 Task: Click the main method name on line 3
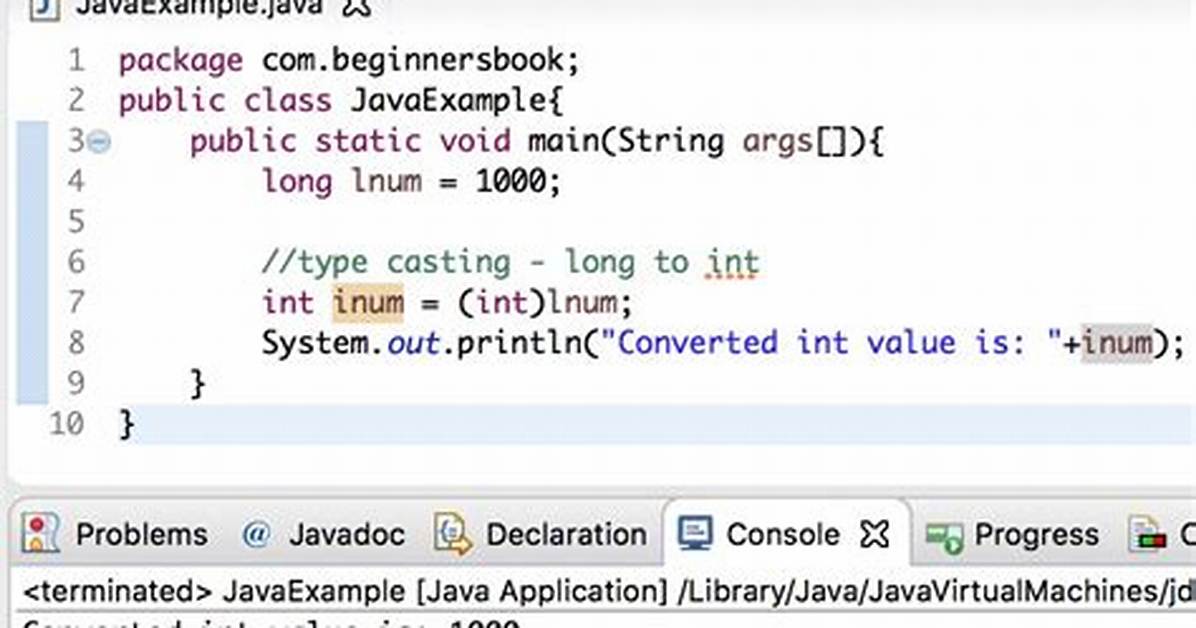click(x=563, y=141)
